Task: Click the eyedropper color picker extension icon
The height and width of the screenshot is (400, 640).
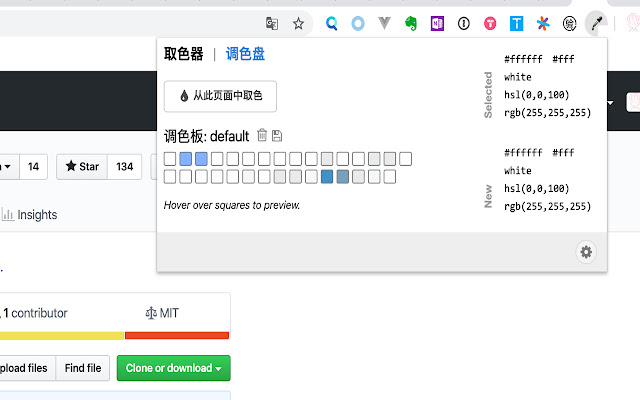Action: [596, 23]
